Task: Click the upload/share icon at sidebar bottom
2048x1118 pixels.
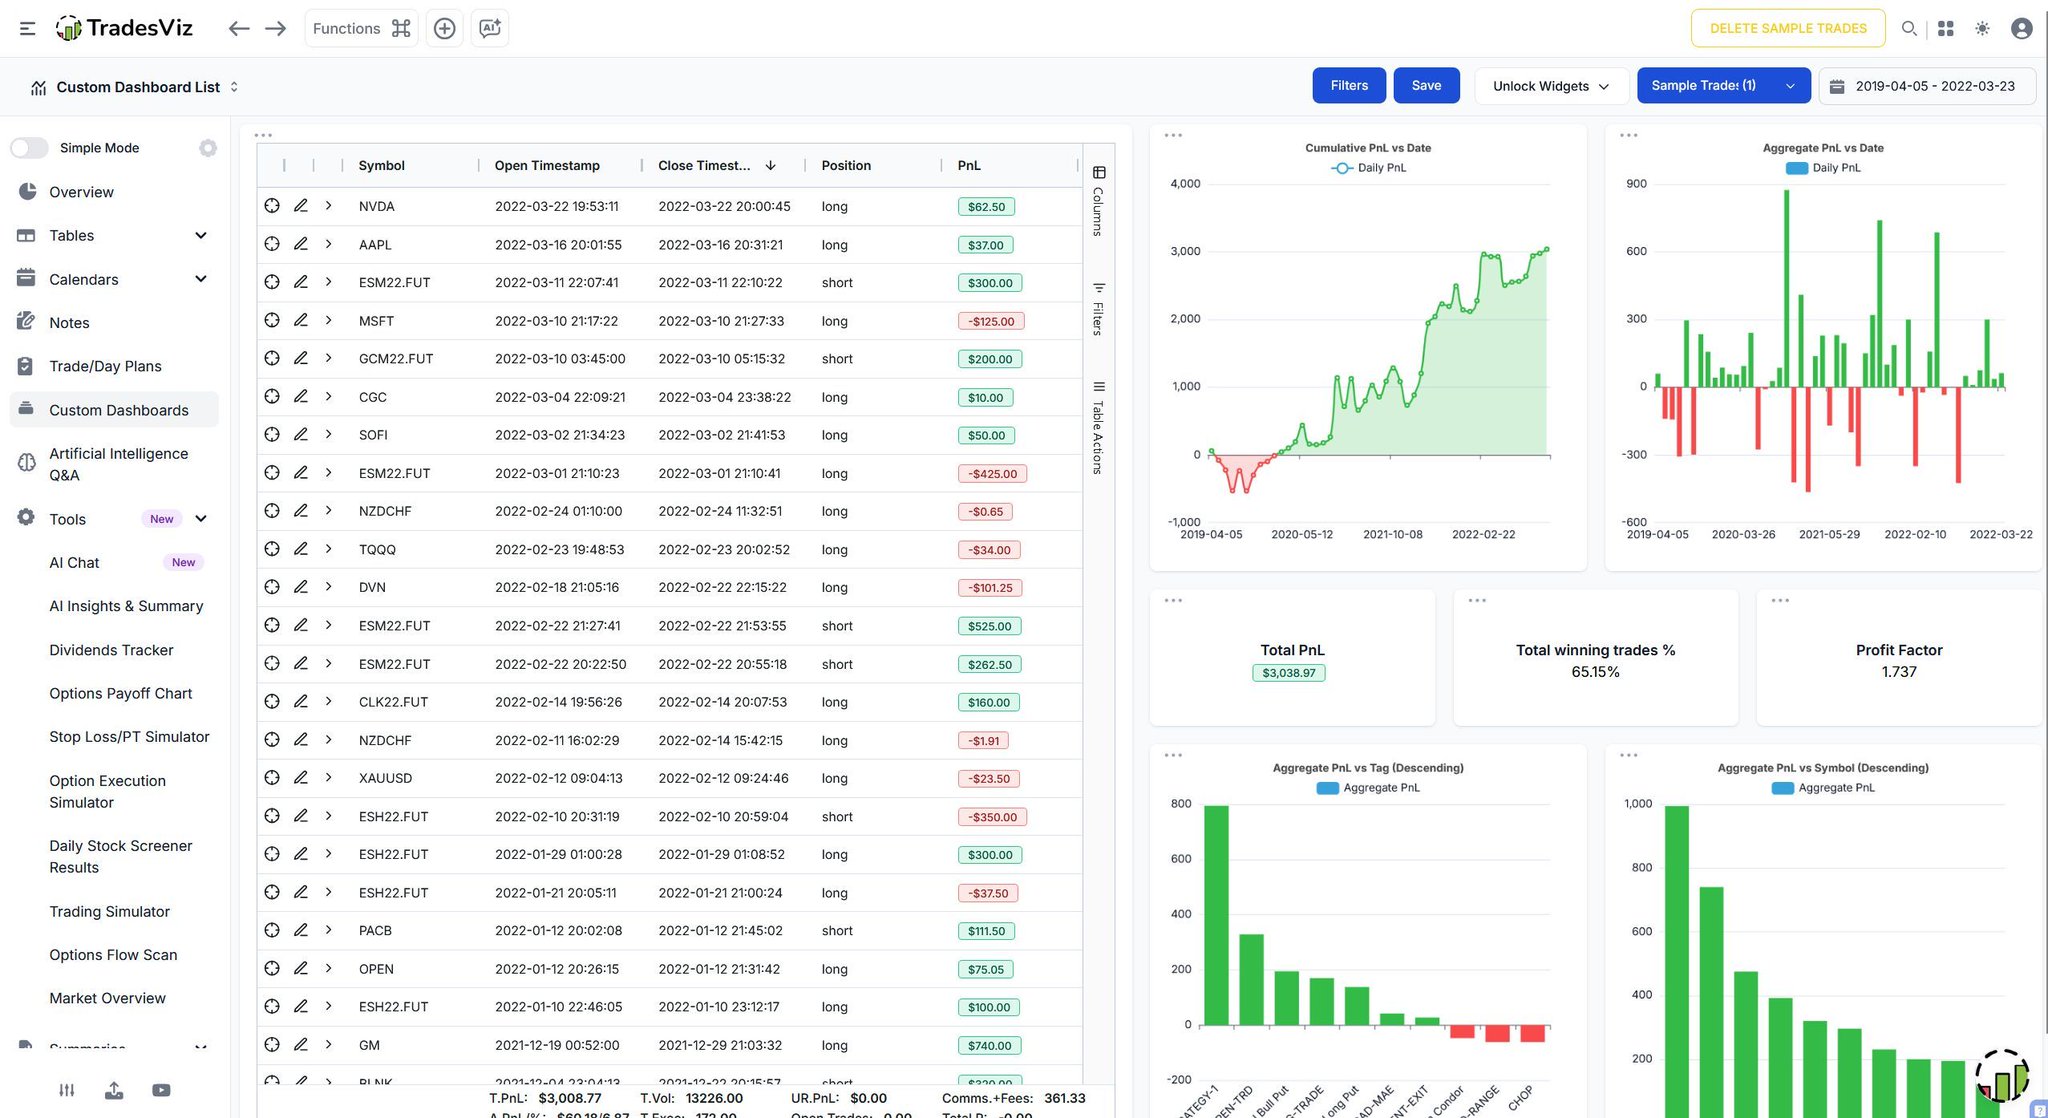Action: click(x=114, y=1090)
